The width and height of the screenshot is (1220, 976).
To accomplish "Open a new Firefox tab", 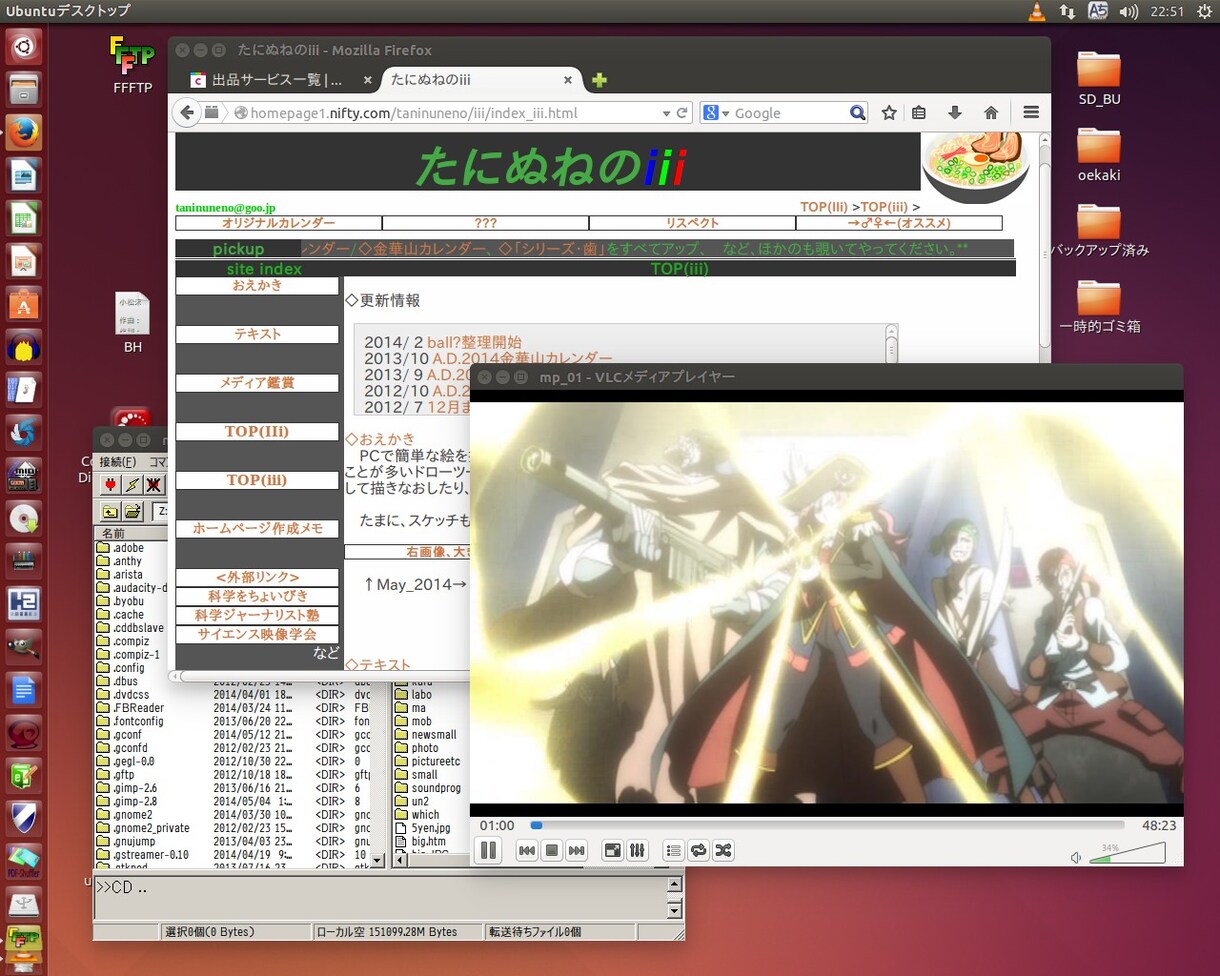I will (x=599, y=80).
